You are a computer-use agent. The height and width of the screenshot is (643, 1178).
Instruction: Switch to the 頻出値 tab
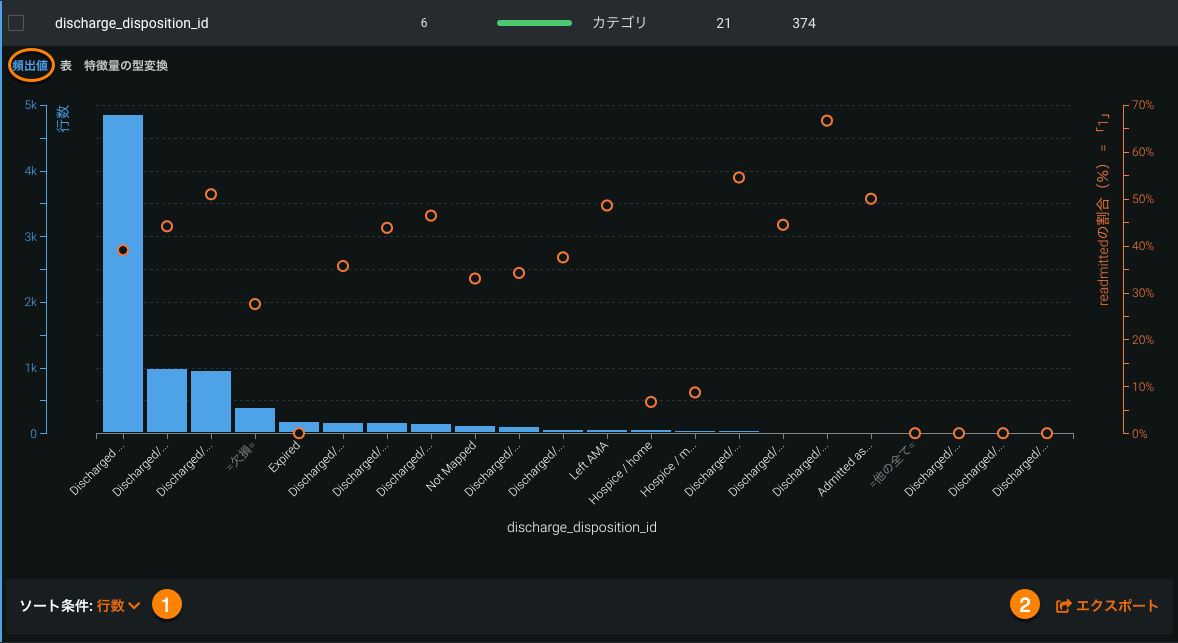(x=30, y=66)
